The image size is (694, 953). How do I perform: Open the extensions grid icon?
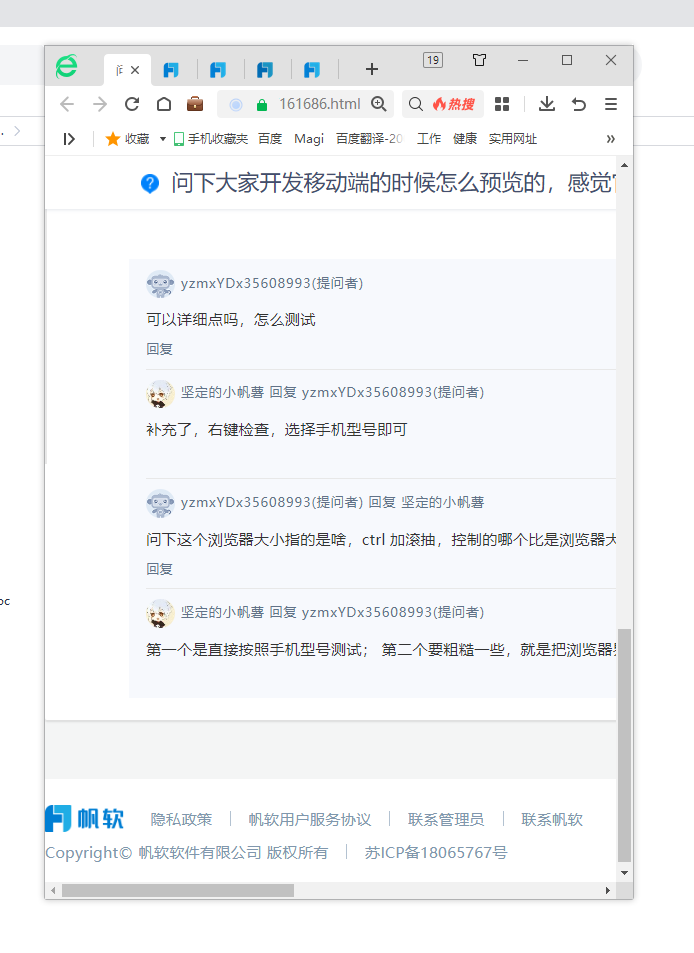coord(502,105)
